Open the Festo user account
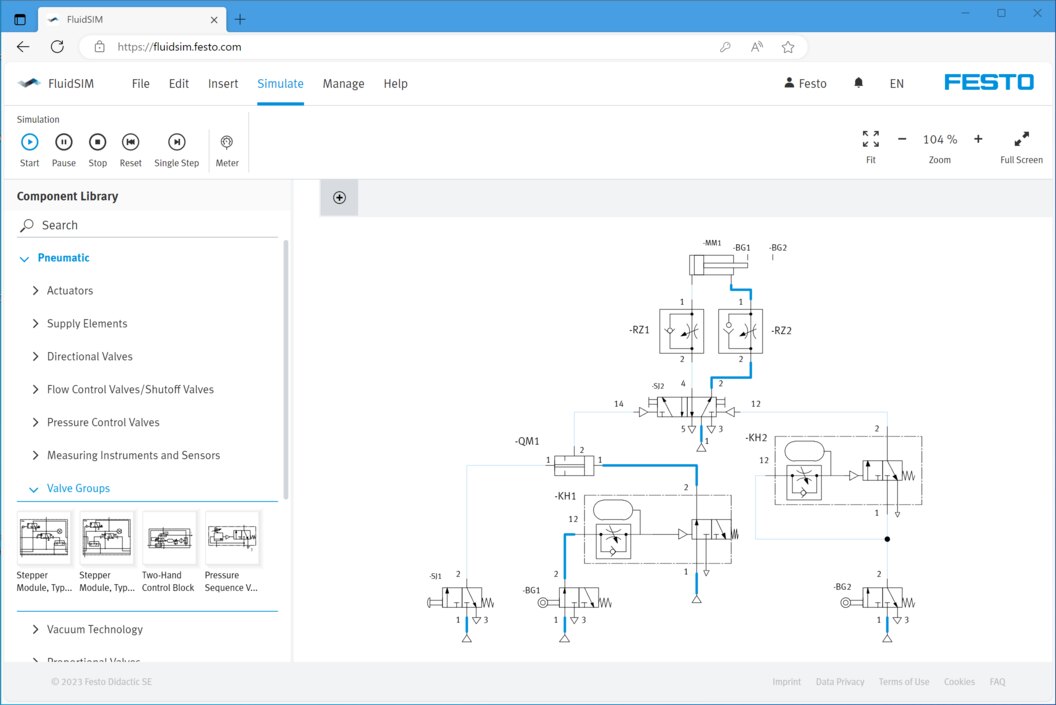This screenshot has width=1056, height=705. 805,83
